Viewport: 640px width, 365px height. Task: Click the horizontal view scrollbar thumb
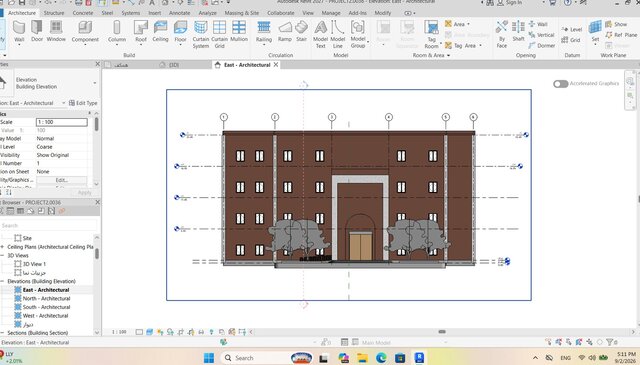click(x=442, y=332)
